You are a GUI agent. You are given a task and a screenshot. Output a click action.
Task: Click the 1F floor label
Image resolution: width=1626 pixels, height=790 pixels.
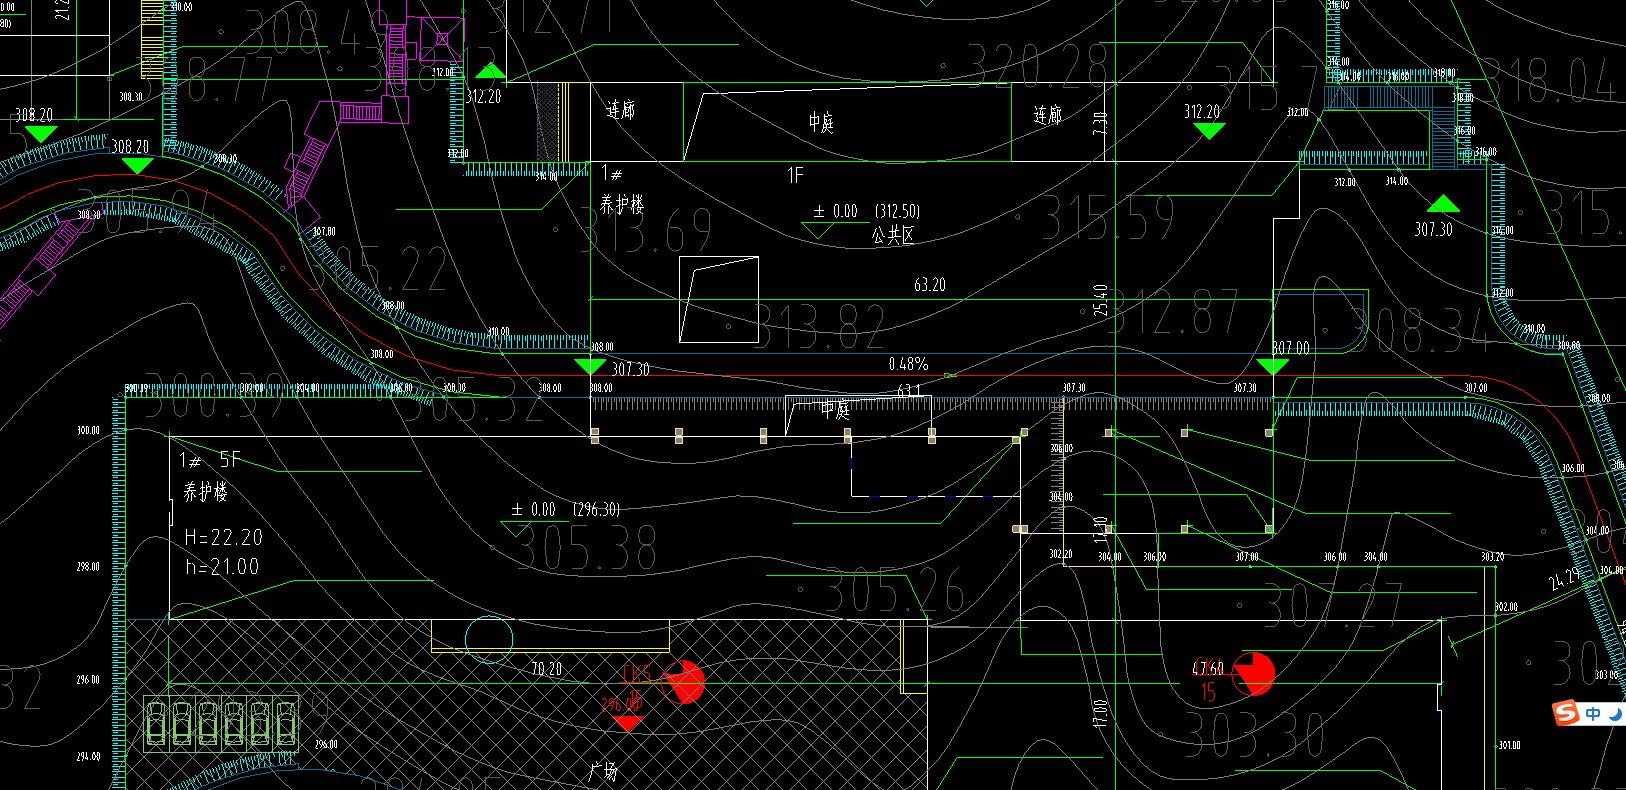coord(795,176)
